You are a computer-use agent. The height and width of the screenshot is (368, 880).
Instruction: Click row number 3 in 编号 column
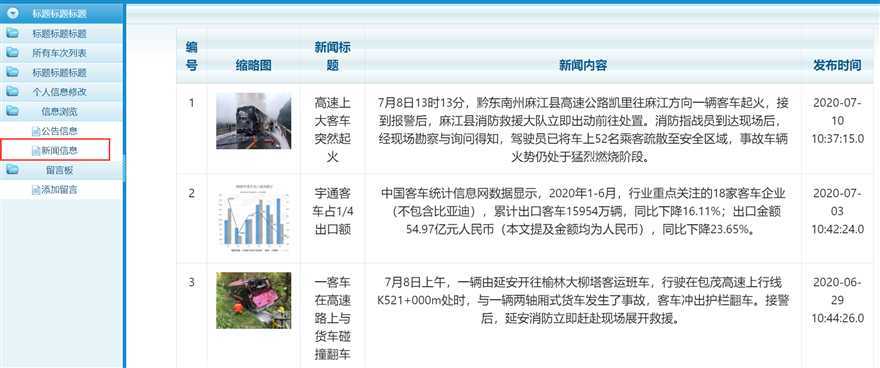(x=191, y=282)
